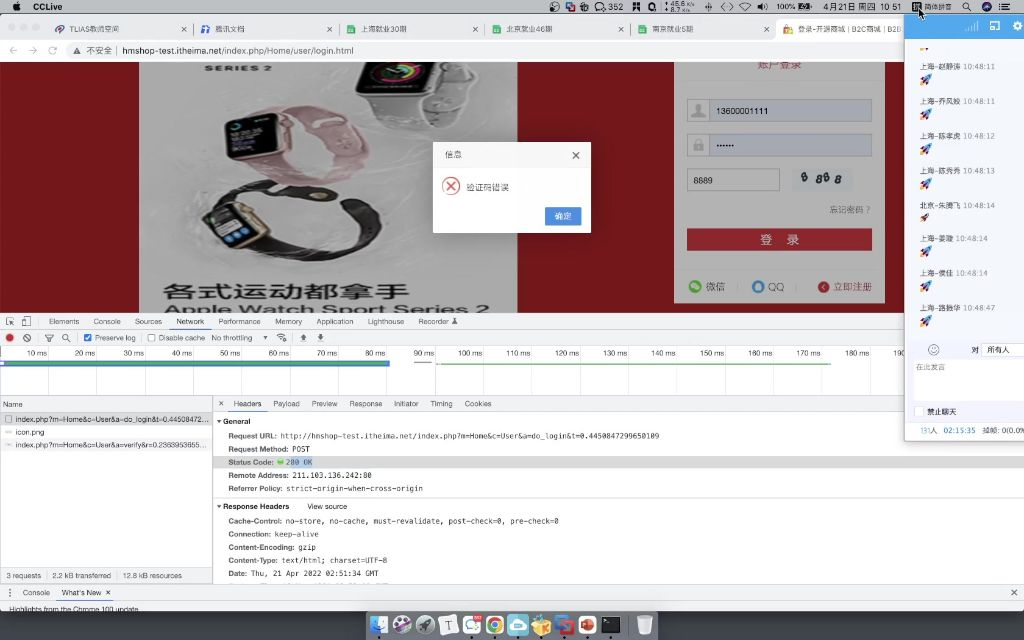Check the 禁止聊天 checkbox
Screen dimensions: 1024x640
920,411
